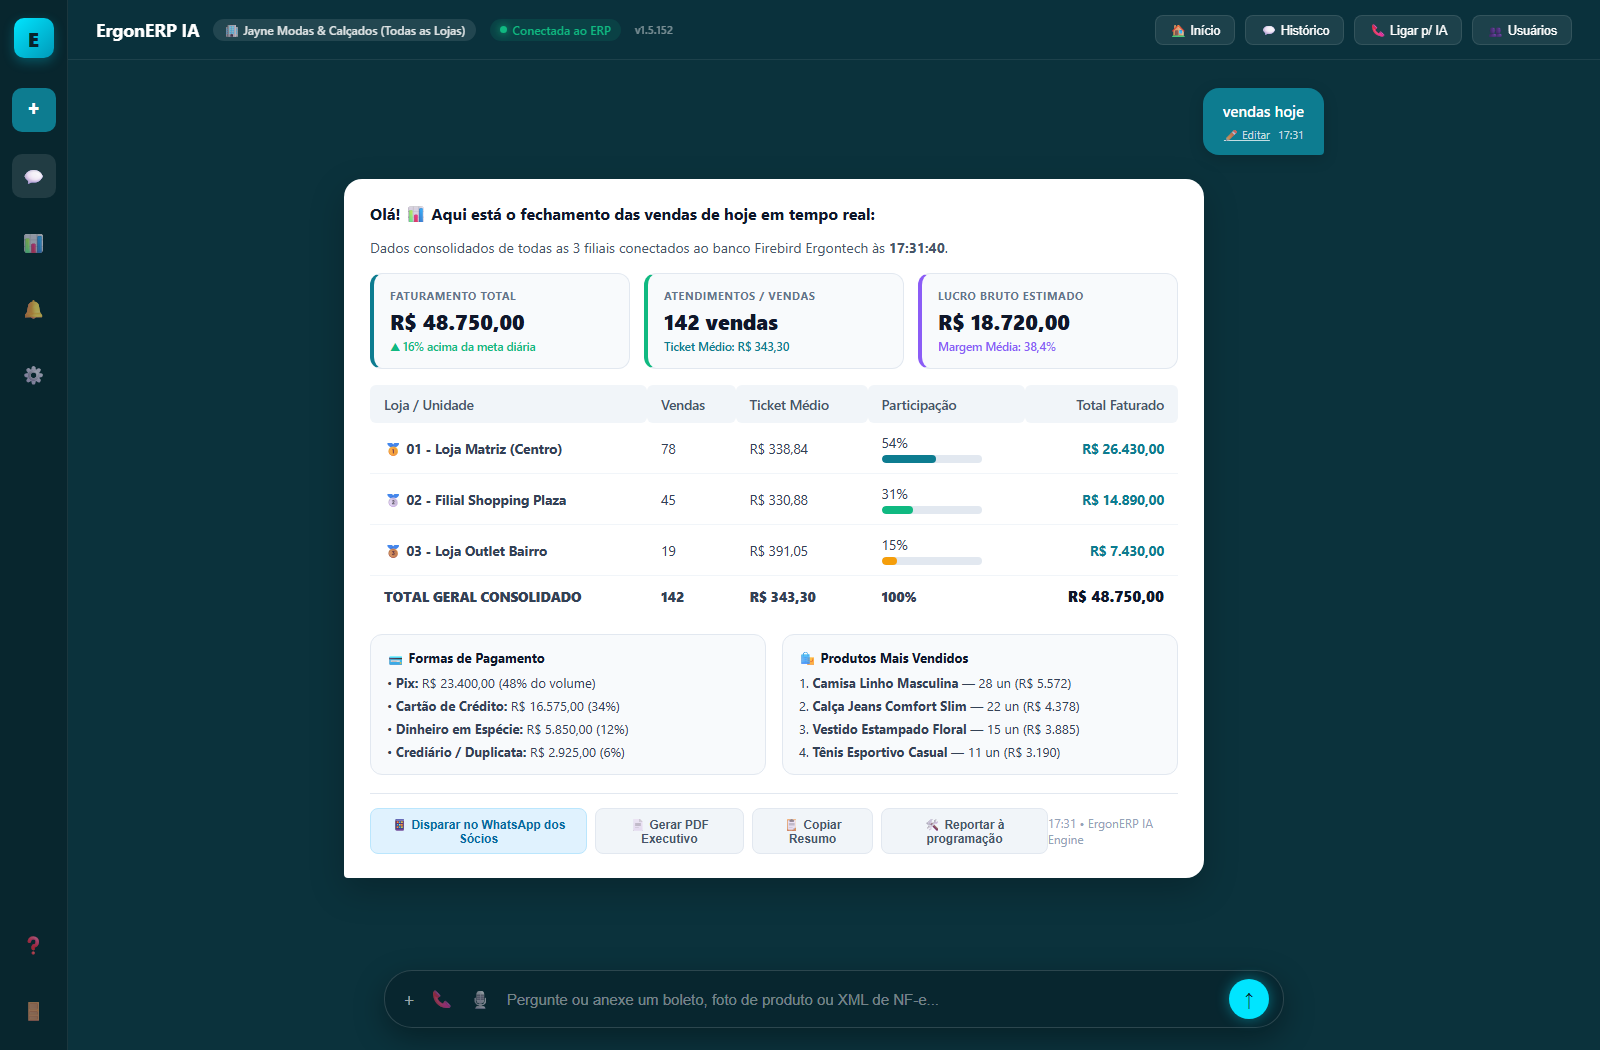The height and width of the screenshot is (1050, 1600).
Task: Click Disparar no WhatsApp dos Sócios button
Action: coord(478,831)
